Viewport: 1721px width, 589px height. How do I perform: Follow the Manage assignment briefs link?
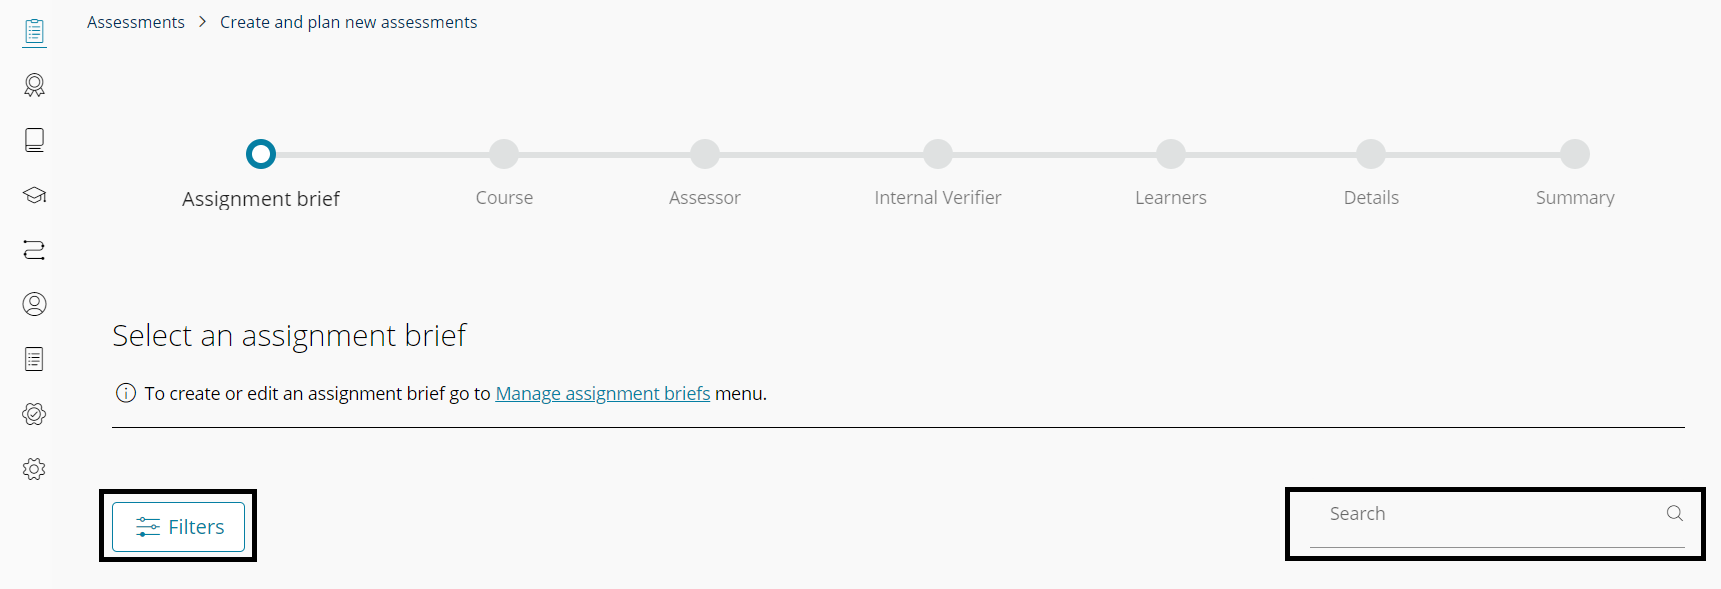(x=602, y=394)
